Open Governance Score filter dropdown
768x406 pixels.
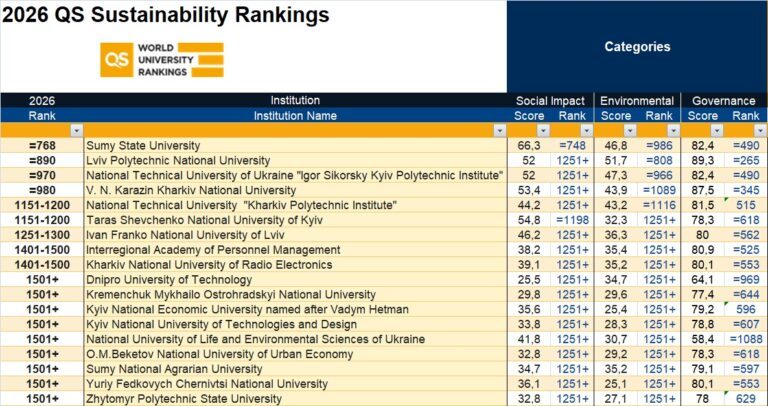point(714,131)
